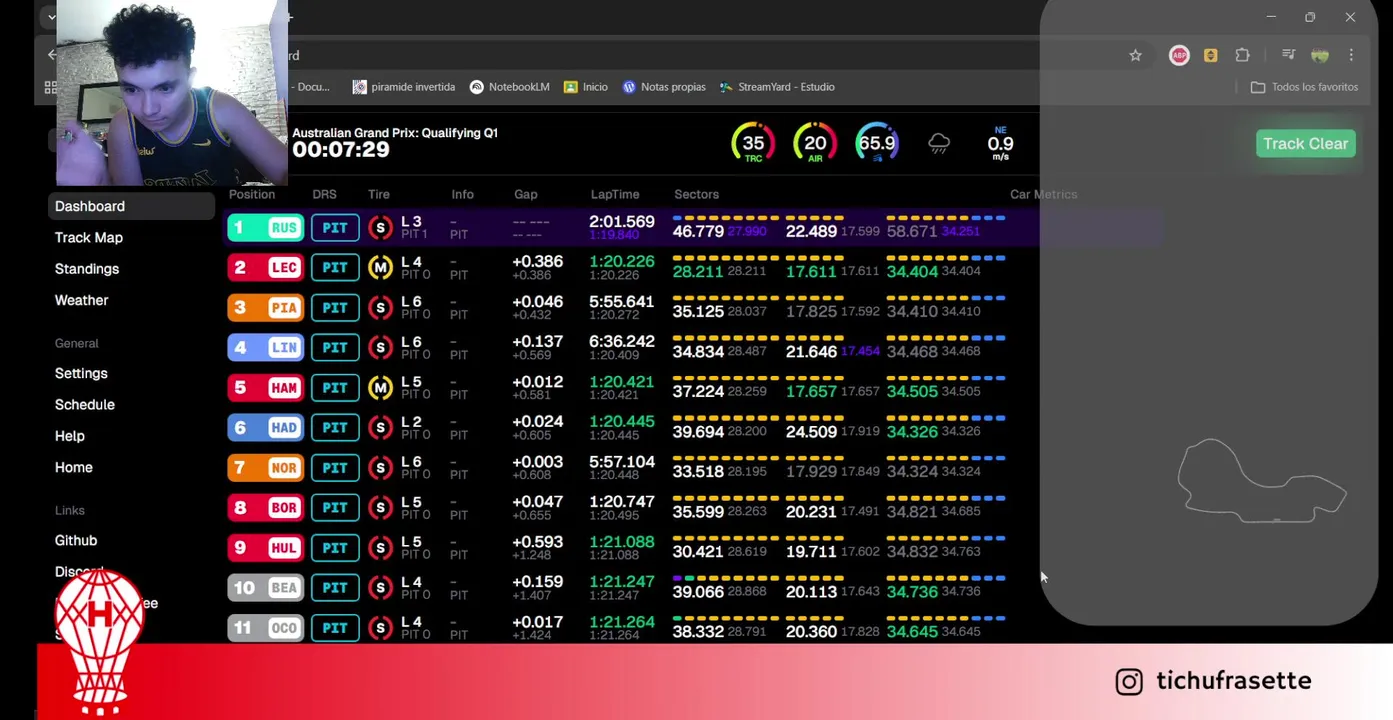Viewport: 1393px width, 720px height.
Task: Open Help in the sidebar
Action: pos(70,436)
